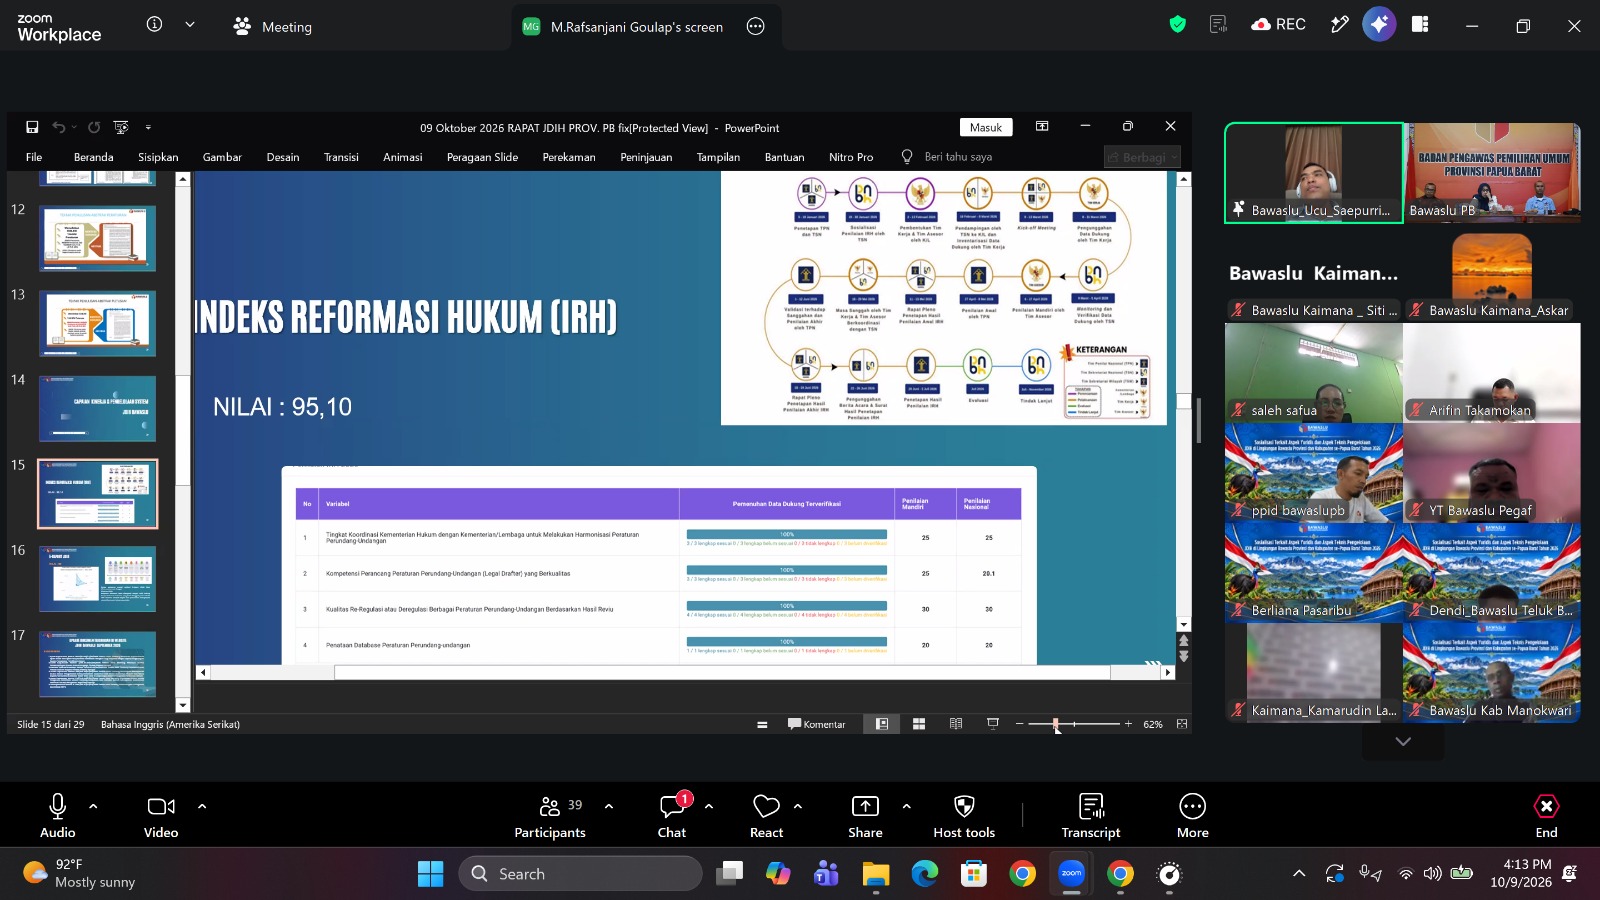Select slide 12 thumbnail in PowerPoint

coord(98,239)
